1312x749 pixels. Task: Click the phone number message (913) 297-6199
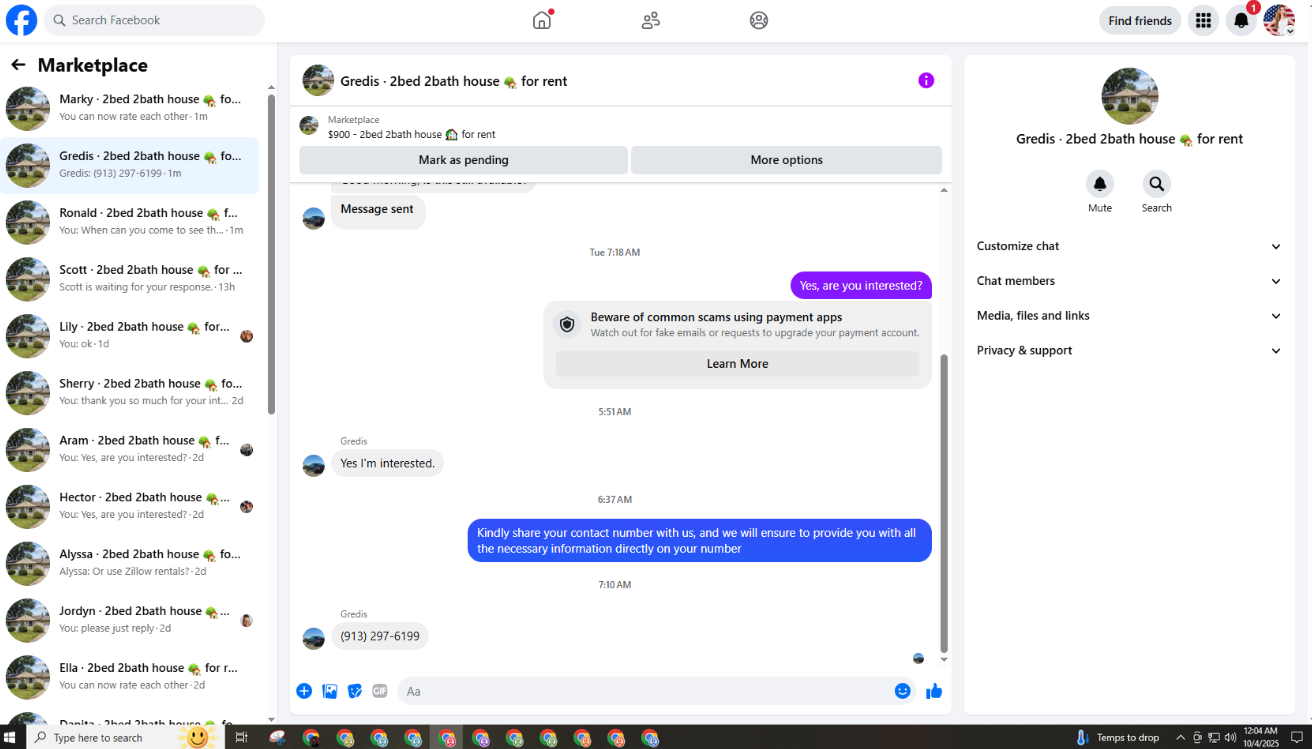pos(380,636)
